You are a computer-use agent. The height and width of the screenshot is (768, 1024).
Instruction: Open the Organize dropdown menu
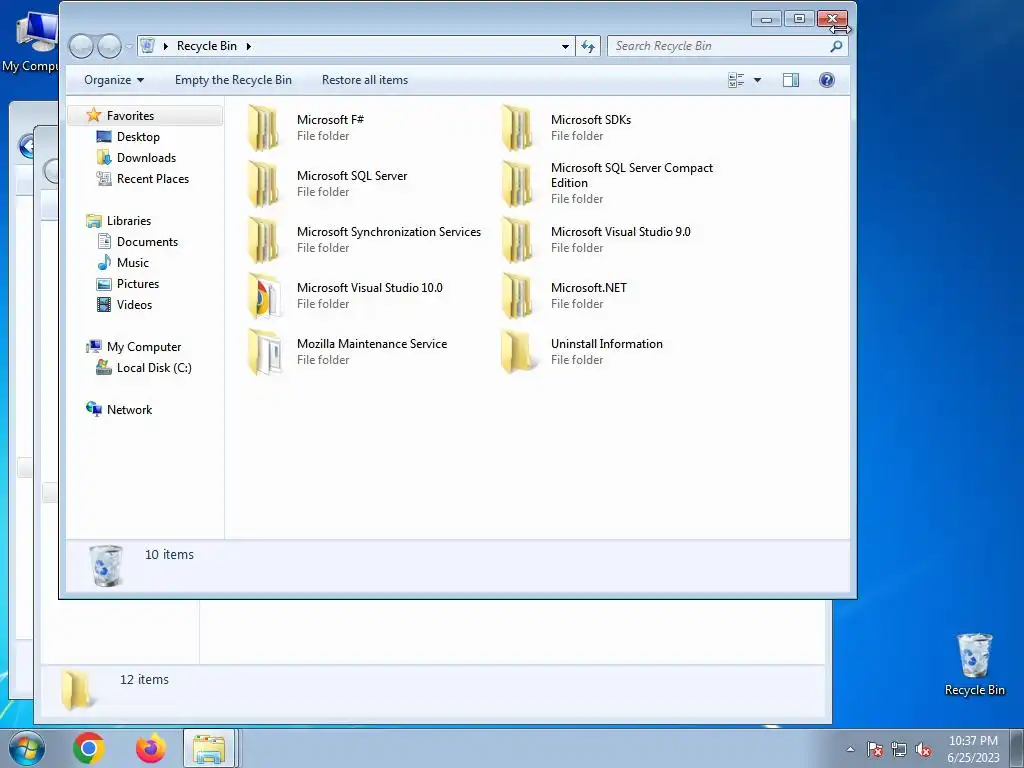[114, 80]
